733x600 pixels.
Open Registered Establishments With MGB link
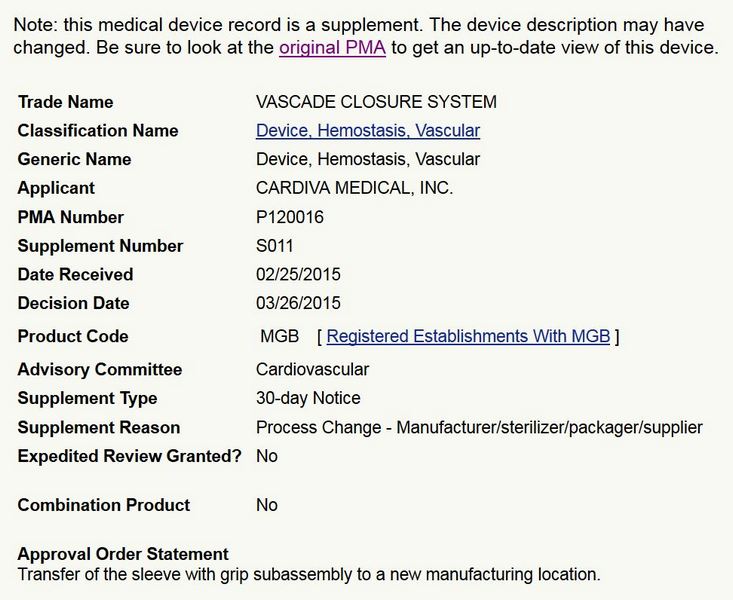point(468,337)
